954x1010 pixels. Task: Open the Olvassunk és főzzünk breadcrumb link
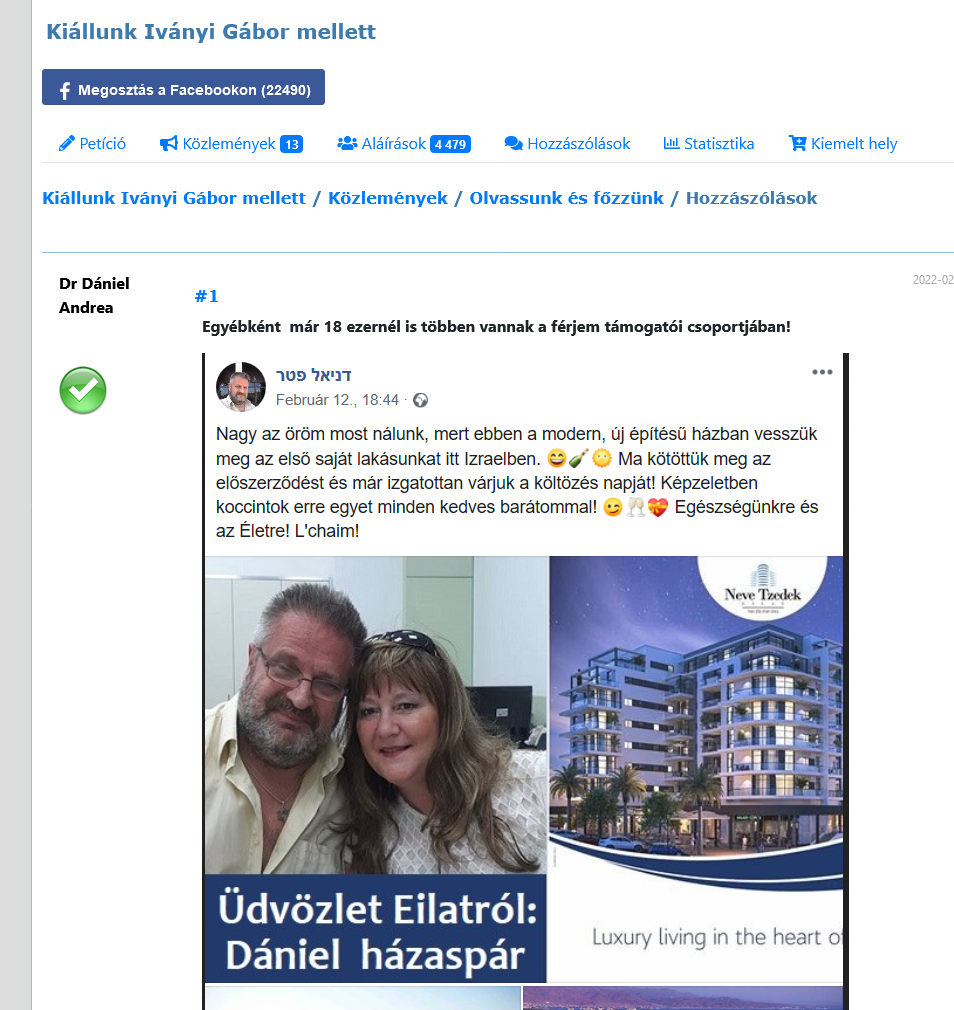566,198
